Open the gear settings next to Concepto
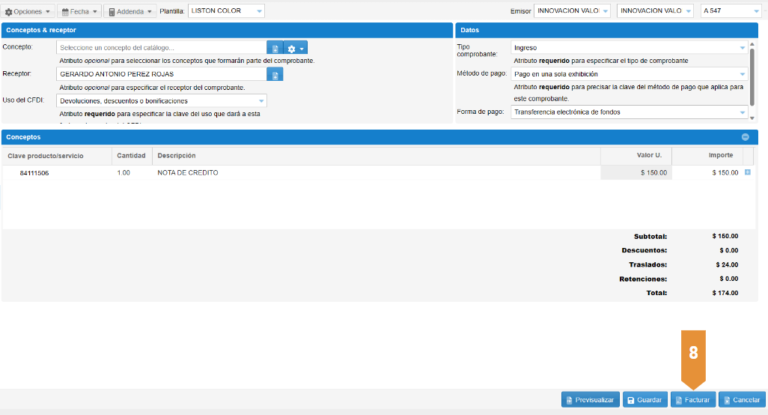Image resolution: width=768 pixels, height=415 pixels. coord(295,48)
